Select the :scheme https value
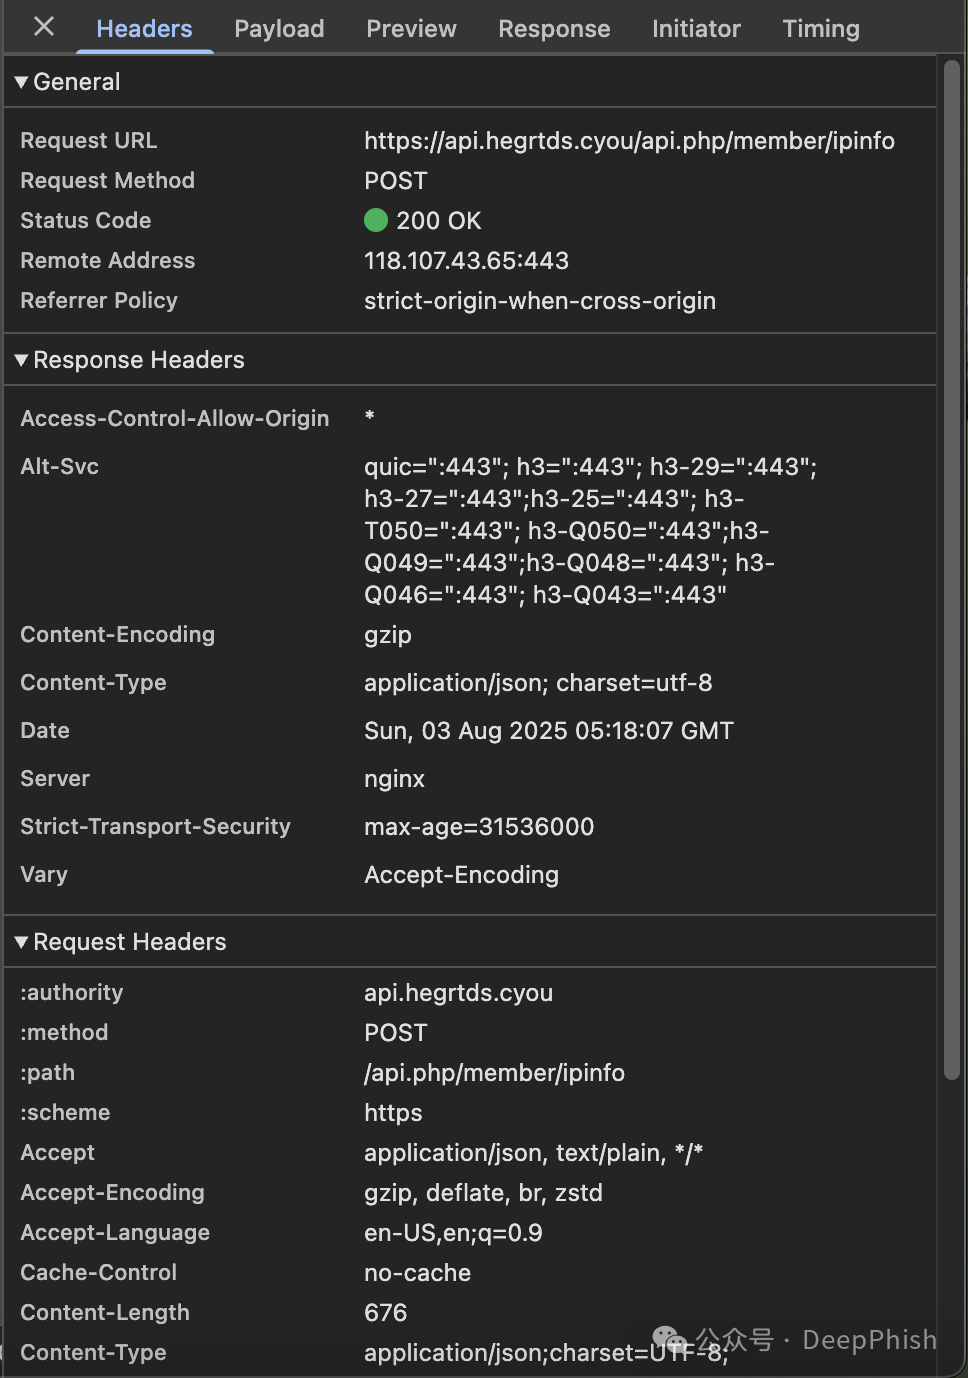The width and height of the screenshot is (968, 1378). pyautogui.click(x=393, y=1113)
